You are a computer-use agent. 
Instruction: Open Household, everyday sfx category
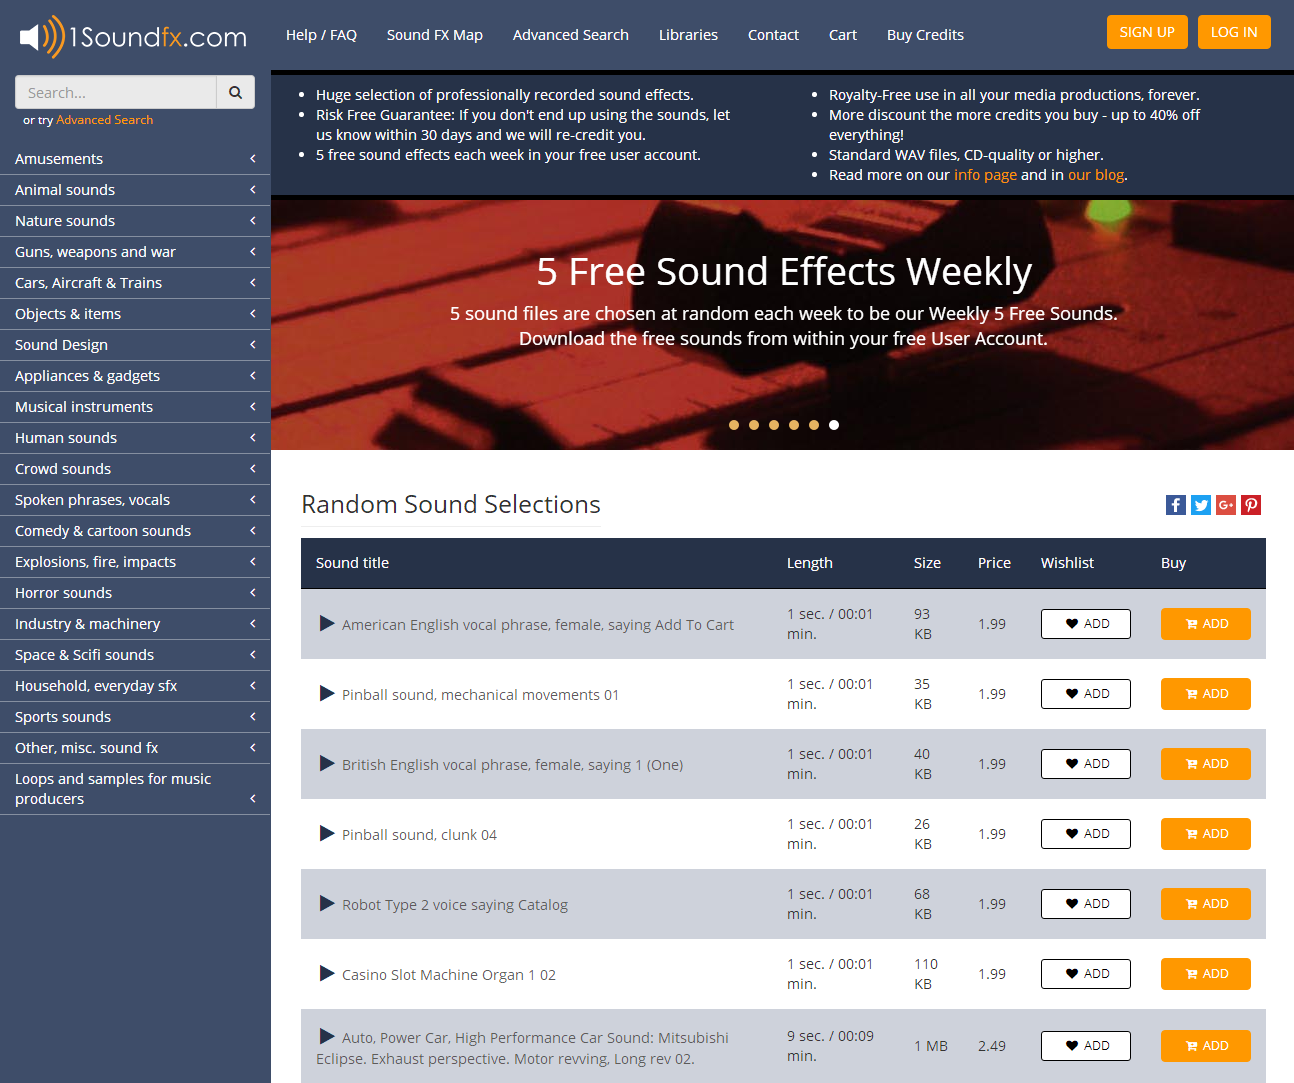pos(135,686)
